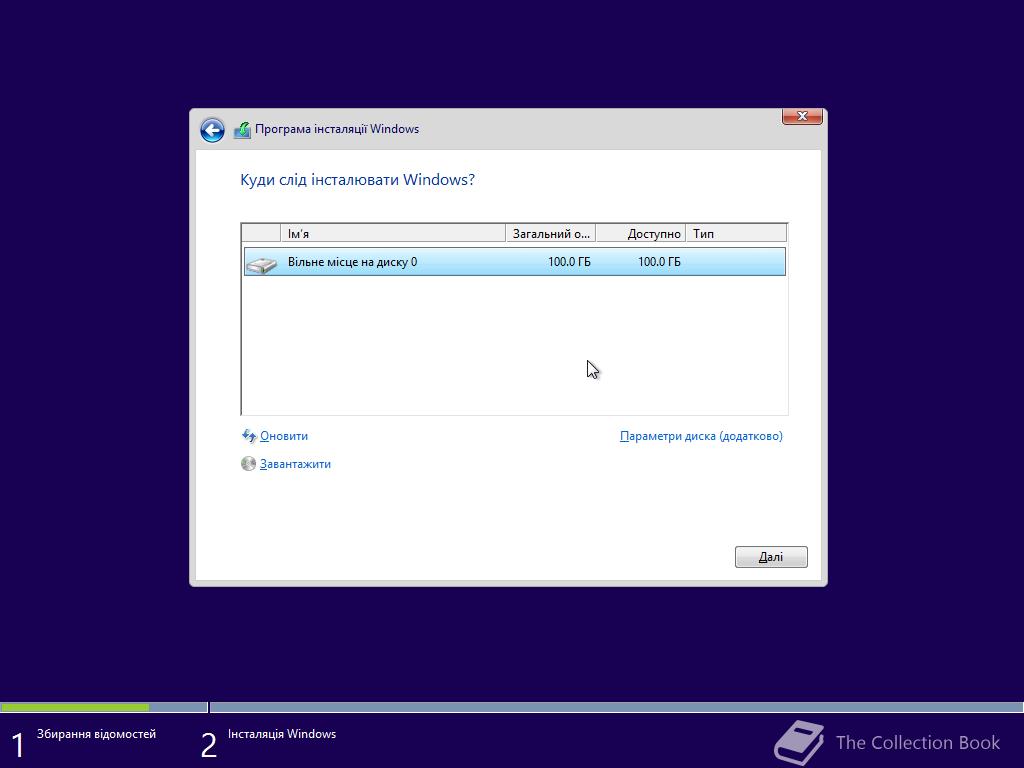1024x768 pixels.
Task: Select row Вільне місце на диску 0
Action: (x=515, y=262)
